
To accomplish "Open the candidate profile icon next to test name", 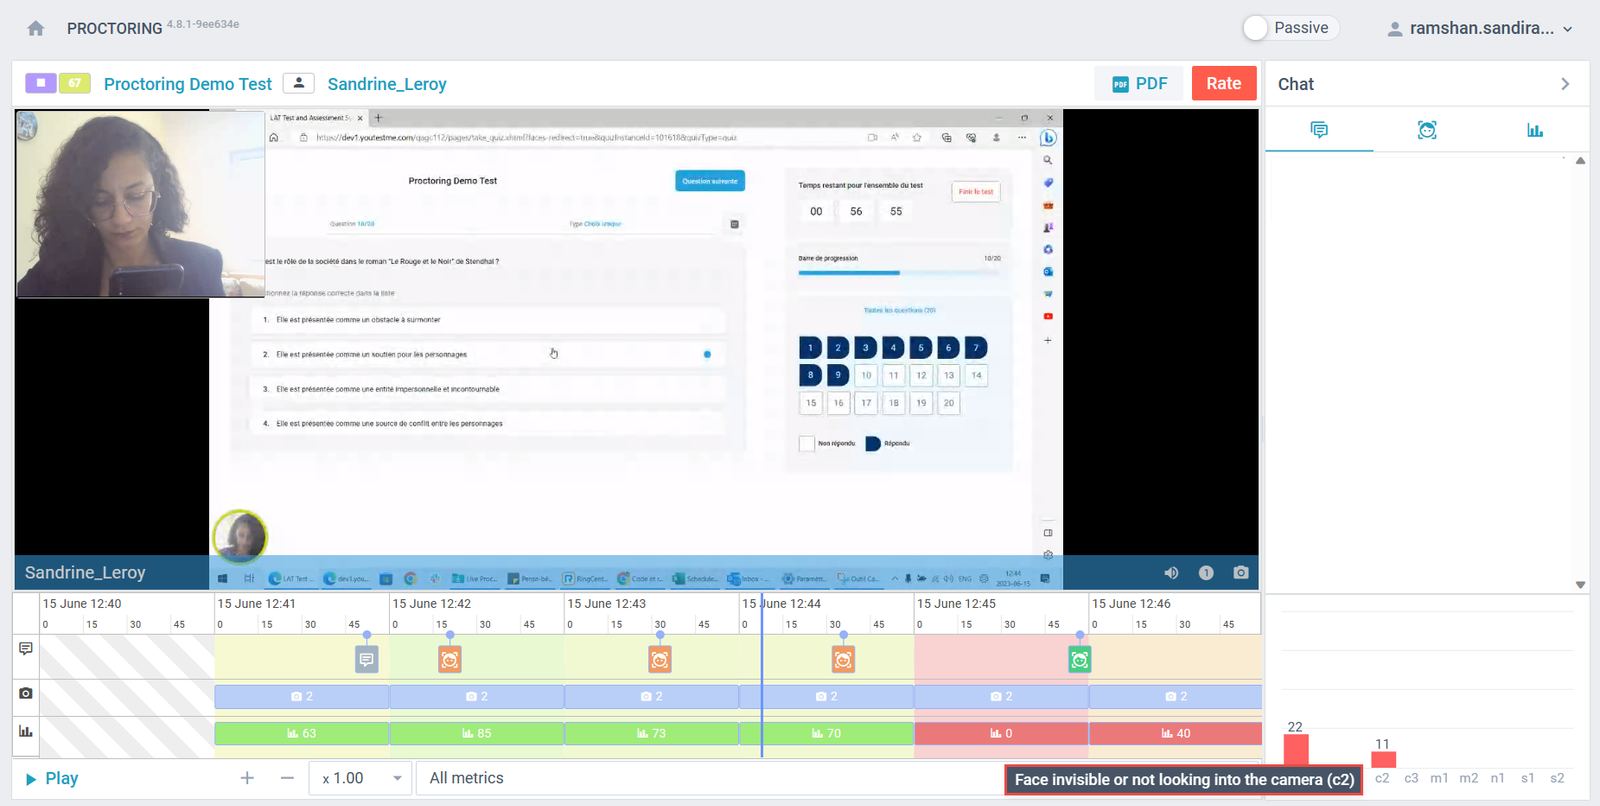I will coord(298,84).
